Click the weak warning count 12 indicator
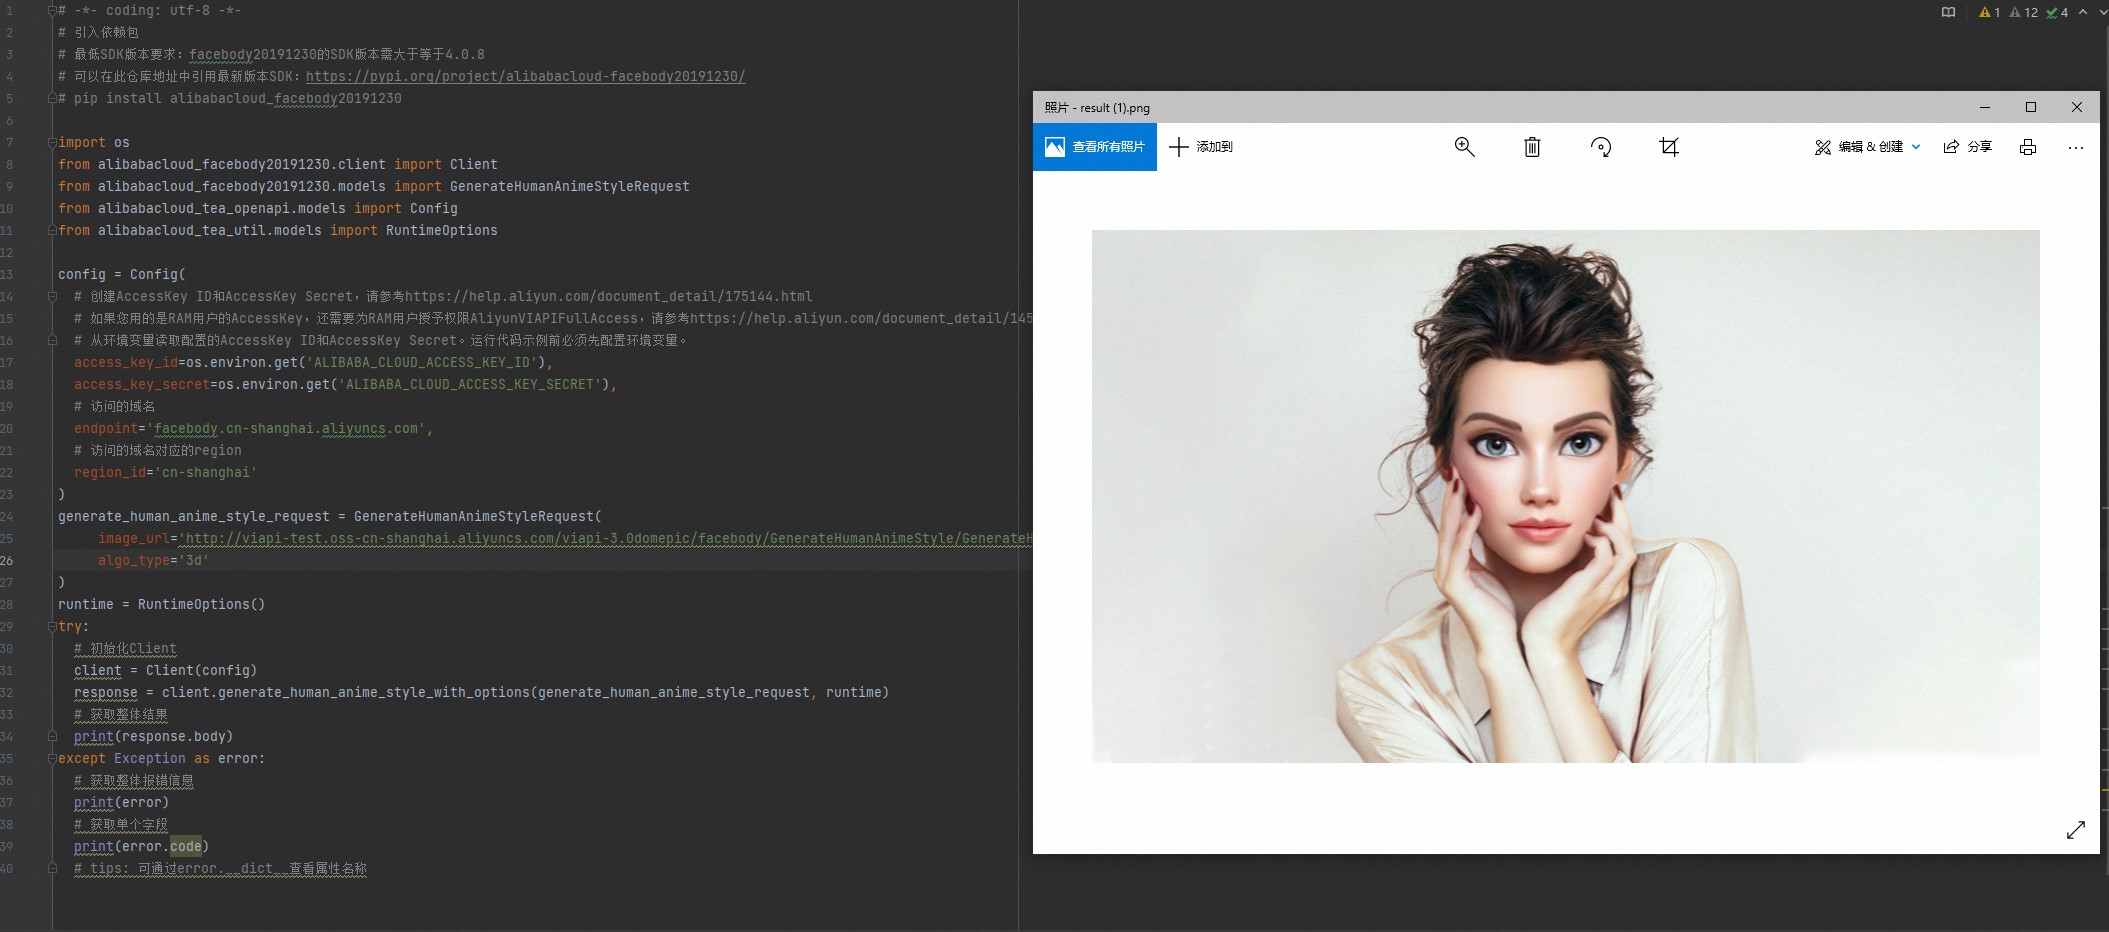The height and width of the screenshot is (932, 2109). pyautogui.click(x=2024, y=12)
